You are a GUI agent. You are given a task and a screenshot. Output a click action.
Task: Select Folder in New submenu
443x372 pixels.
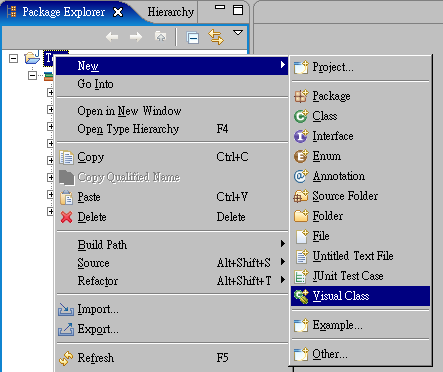point(361,216)
